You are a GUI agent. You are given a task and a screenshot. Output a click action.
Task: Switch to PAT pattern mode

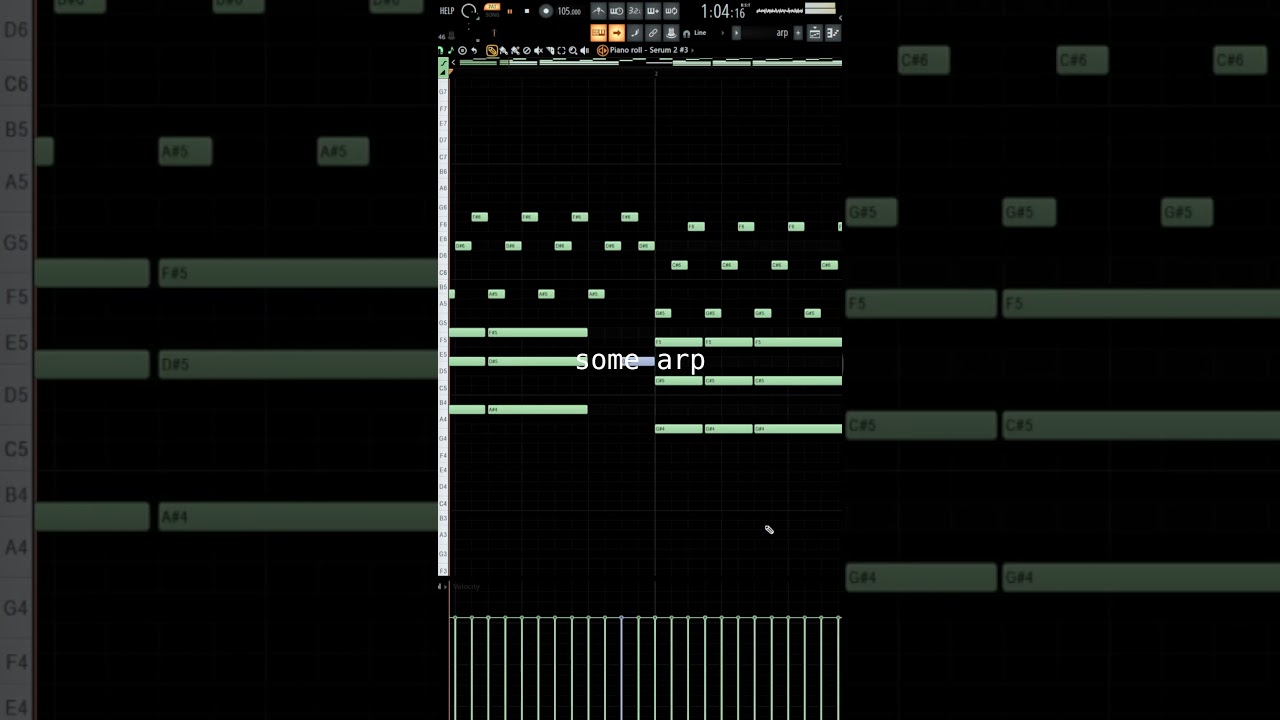pos(492,6)
